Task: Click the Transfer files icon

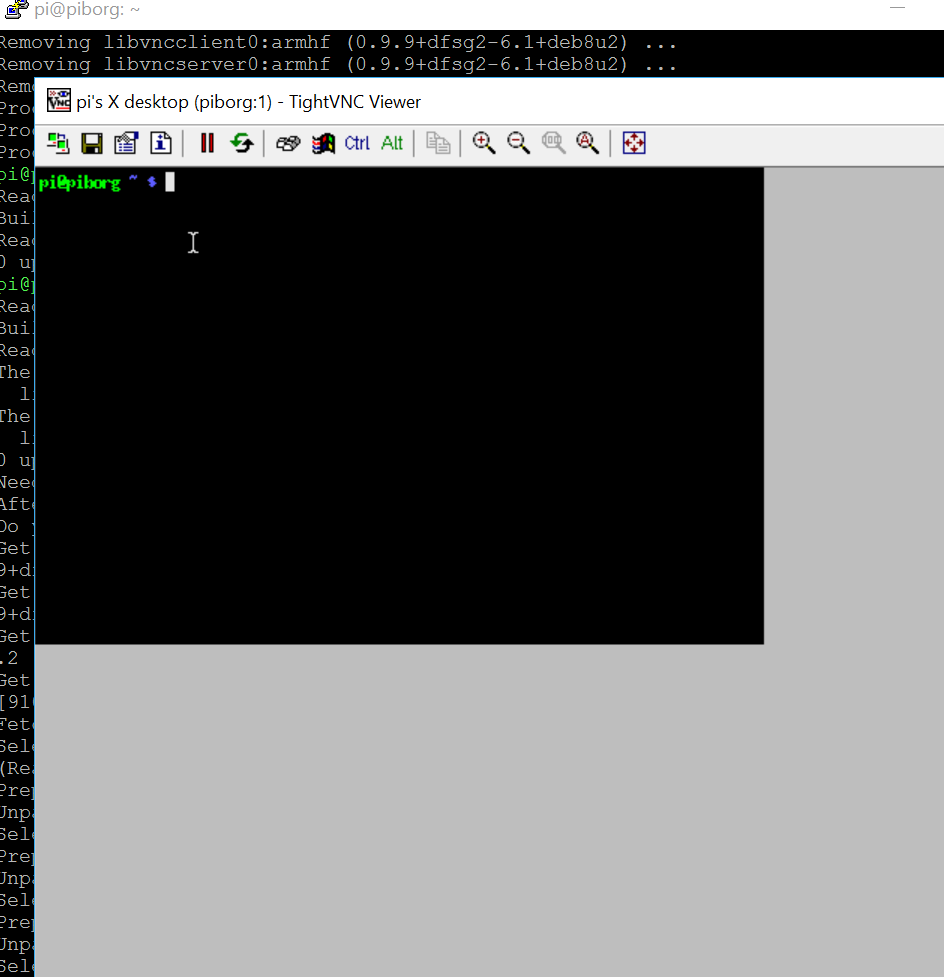Action: click(438, 143)
